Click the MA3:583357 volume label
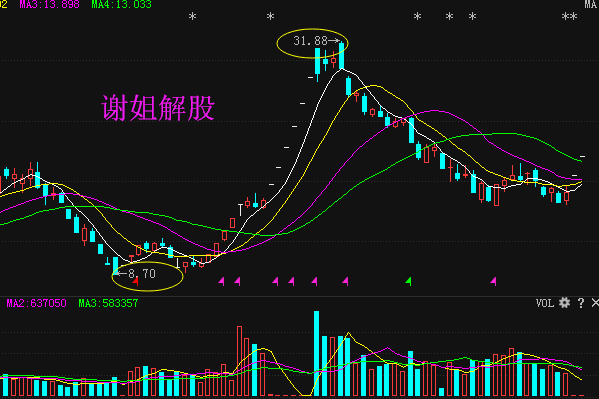599x399 pixels. pyautogui.click(x=108, y=303)
